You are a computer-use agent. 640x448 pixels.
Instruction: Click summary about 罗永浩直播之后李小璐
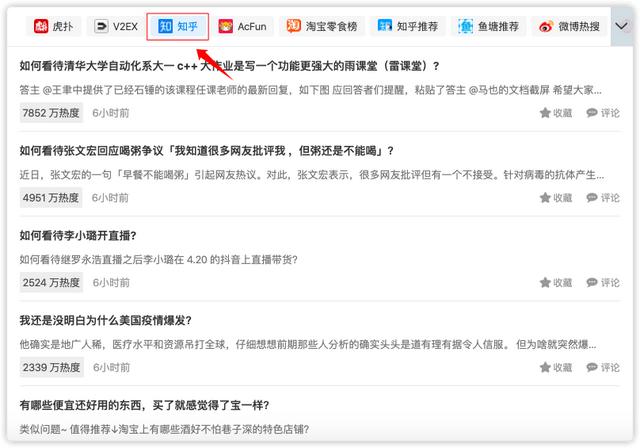tap(158, 259)
